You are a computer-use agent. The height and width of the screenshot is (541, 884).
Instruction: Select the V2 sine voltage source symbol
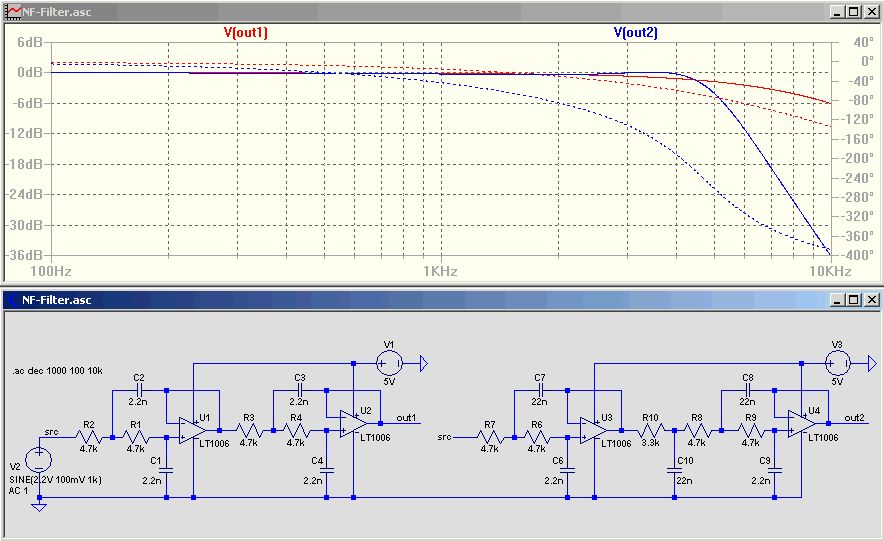(39, 459)
